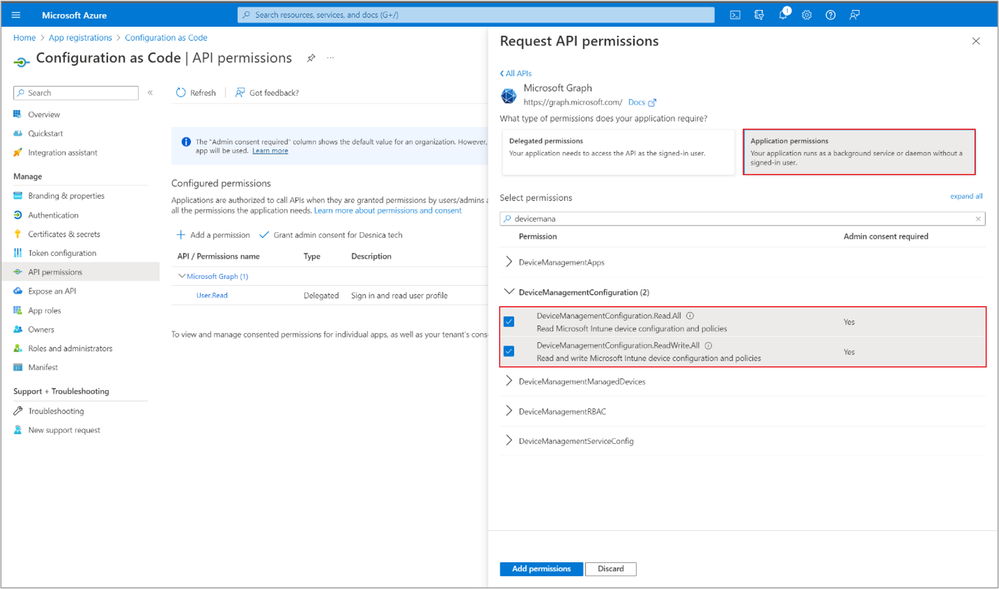
Task: Click Configuration as Code breadcrumb
Action: tap(166, 38)
